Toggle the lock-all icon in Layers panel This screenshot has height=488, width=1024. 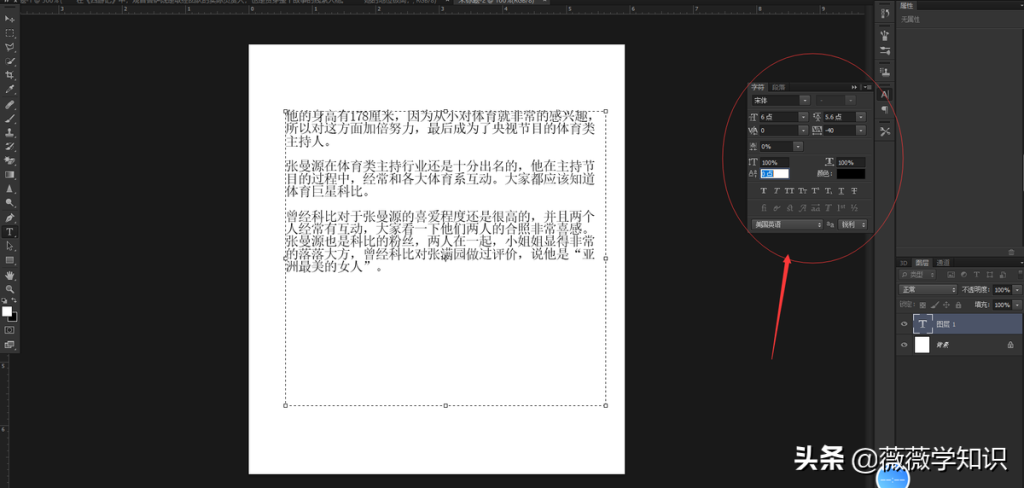[x=958, y=304]
